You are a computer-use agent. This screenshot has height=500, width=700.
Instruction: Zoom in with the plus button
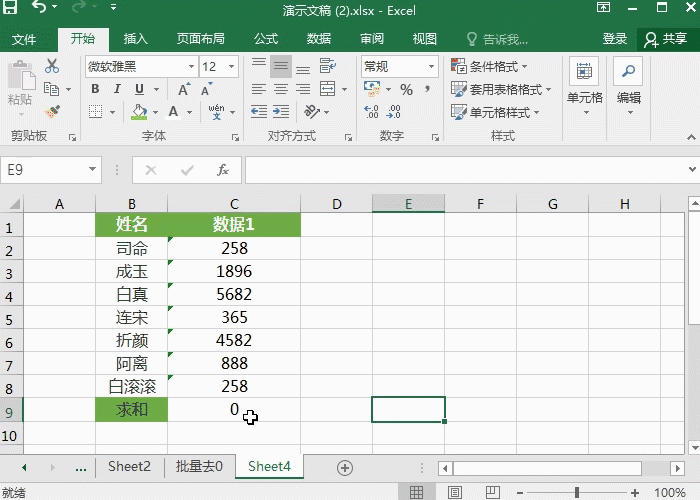pyautogui.click(x=635, y=492)
